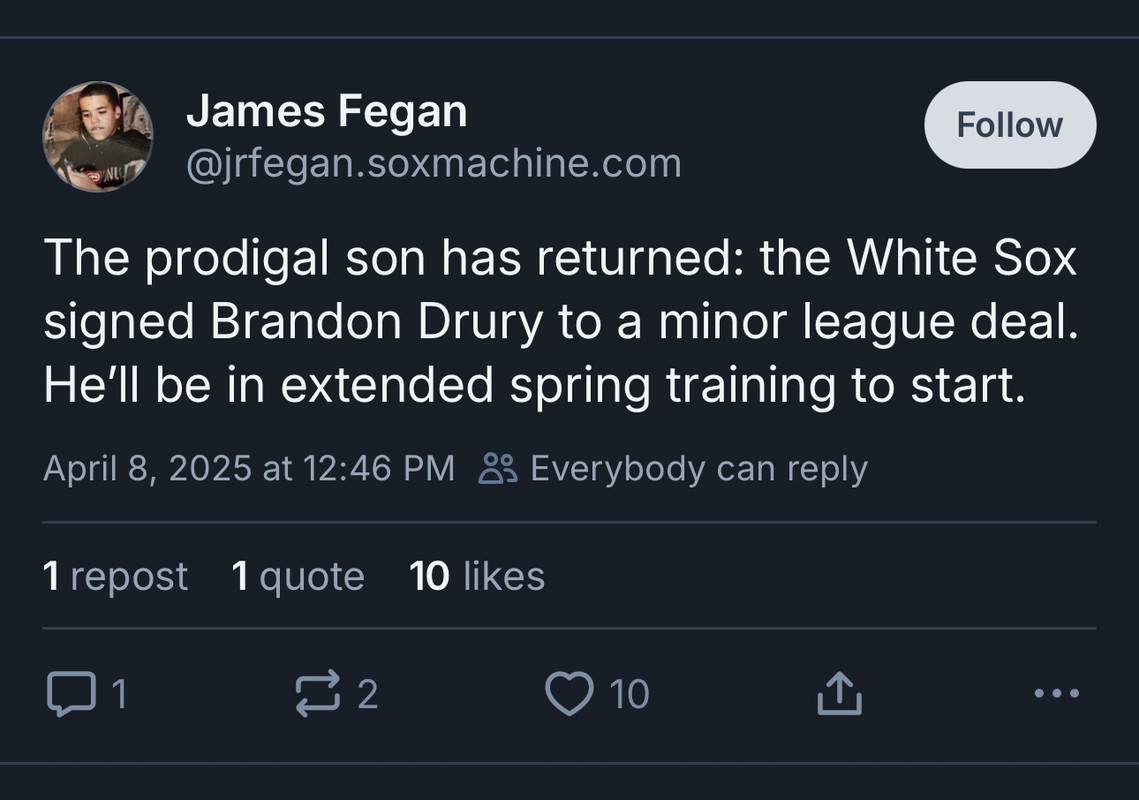
Task: View the 1 repost list
Action: click(x=115, y=576)
